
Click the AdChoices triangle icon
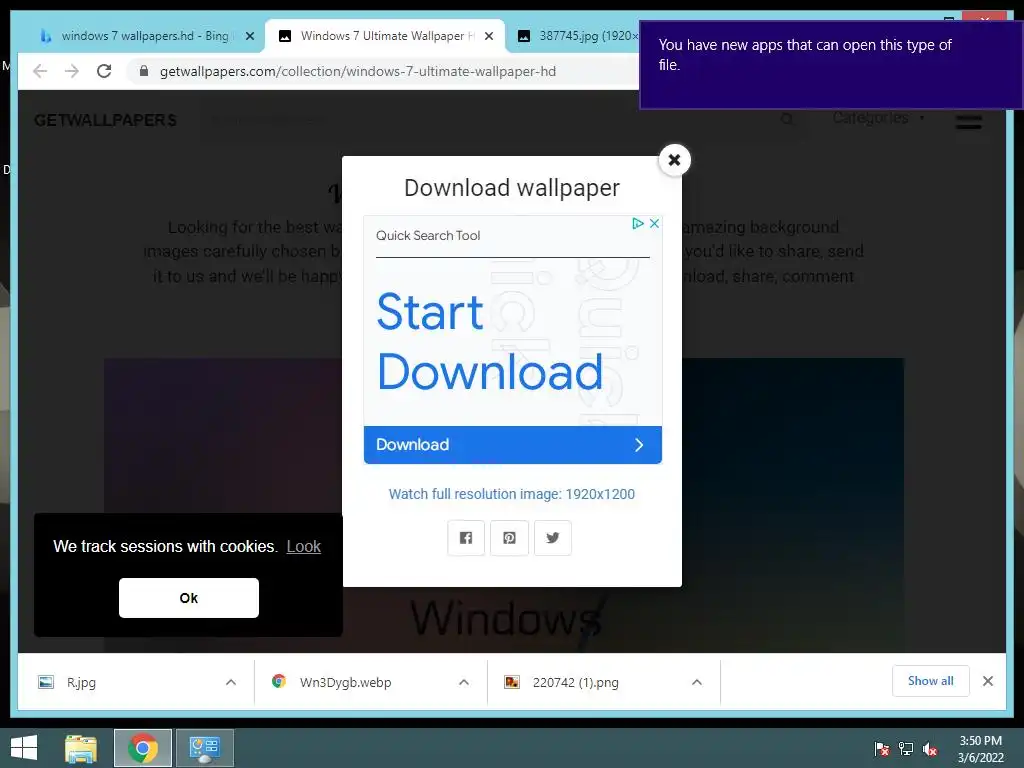(x=637, y=223)
